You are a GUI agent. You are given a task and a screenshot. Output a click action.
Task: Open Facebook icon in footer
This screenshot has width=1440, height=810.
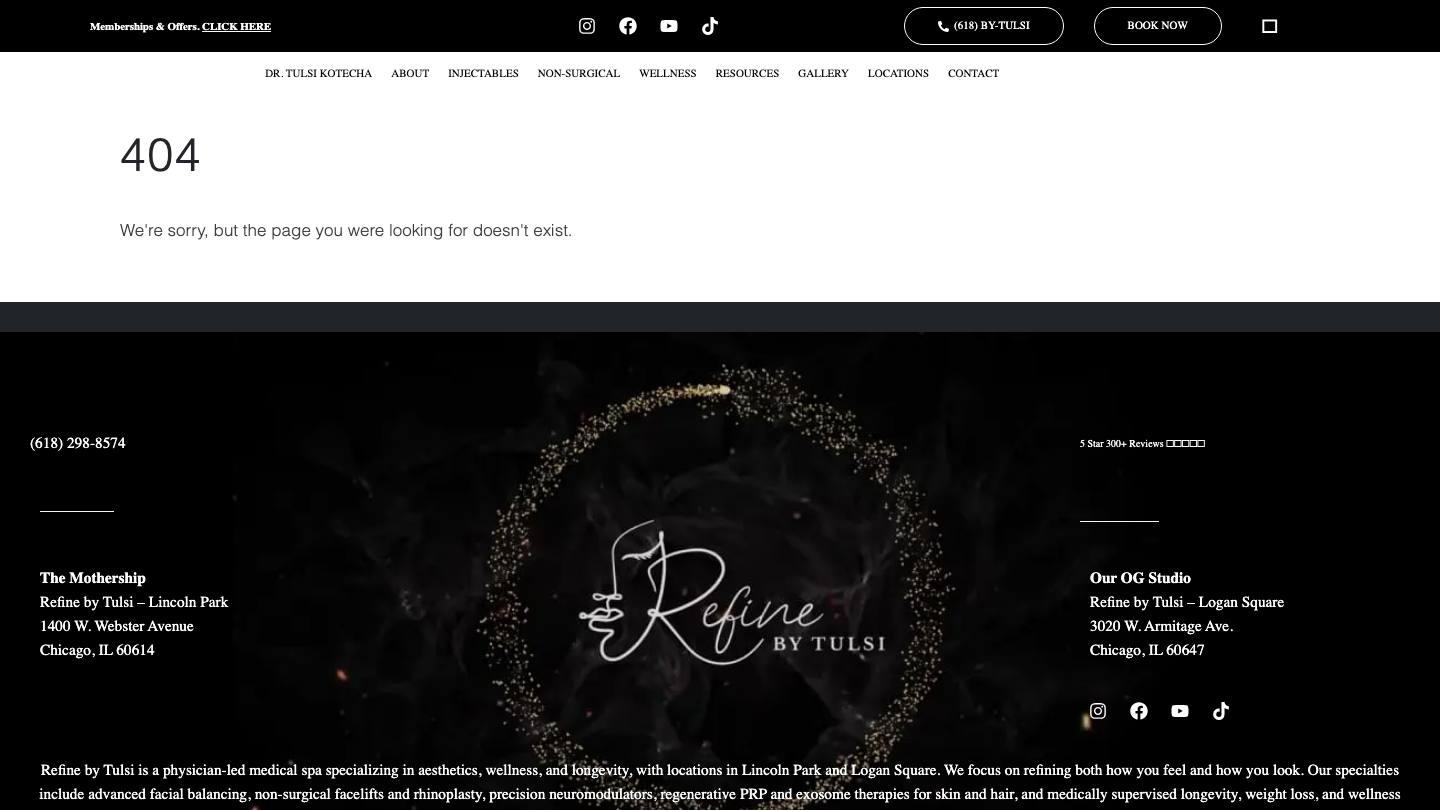pyautogui.click(x=1139, y=711)
